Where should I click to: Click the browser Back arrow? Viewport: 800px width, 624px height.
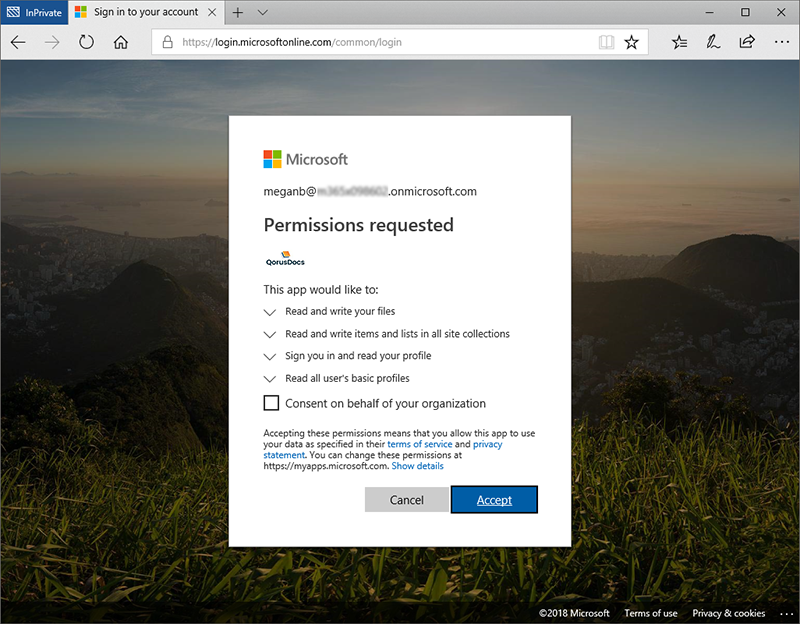[x=19, y=42]
